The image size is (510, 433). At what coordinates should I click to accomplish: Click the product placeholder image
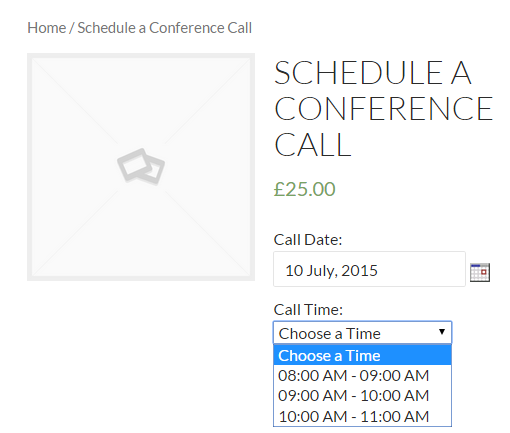(x=141, y=167)
